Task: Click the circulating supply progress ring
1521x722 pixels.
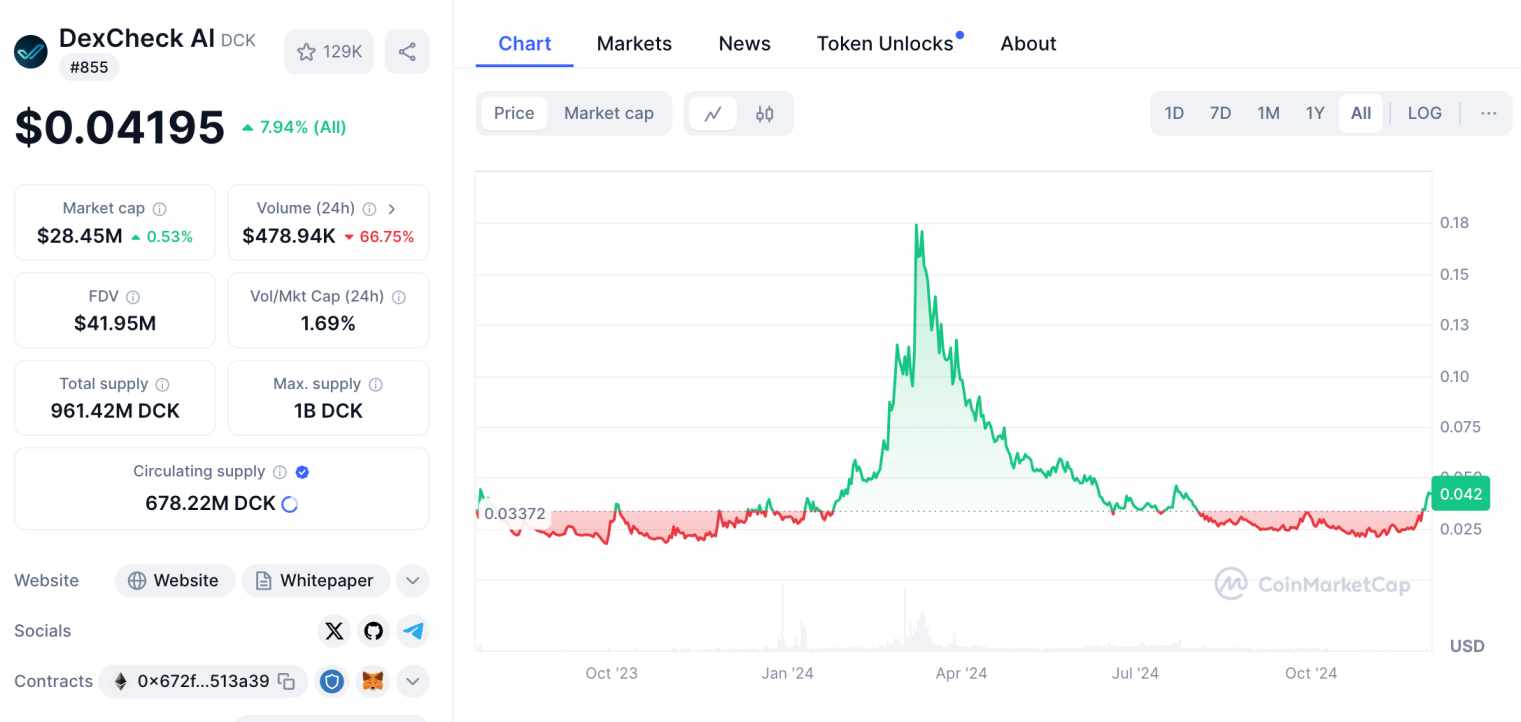Action: point(290,504)
